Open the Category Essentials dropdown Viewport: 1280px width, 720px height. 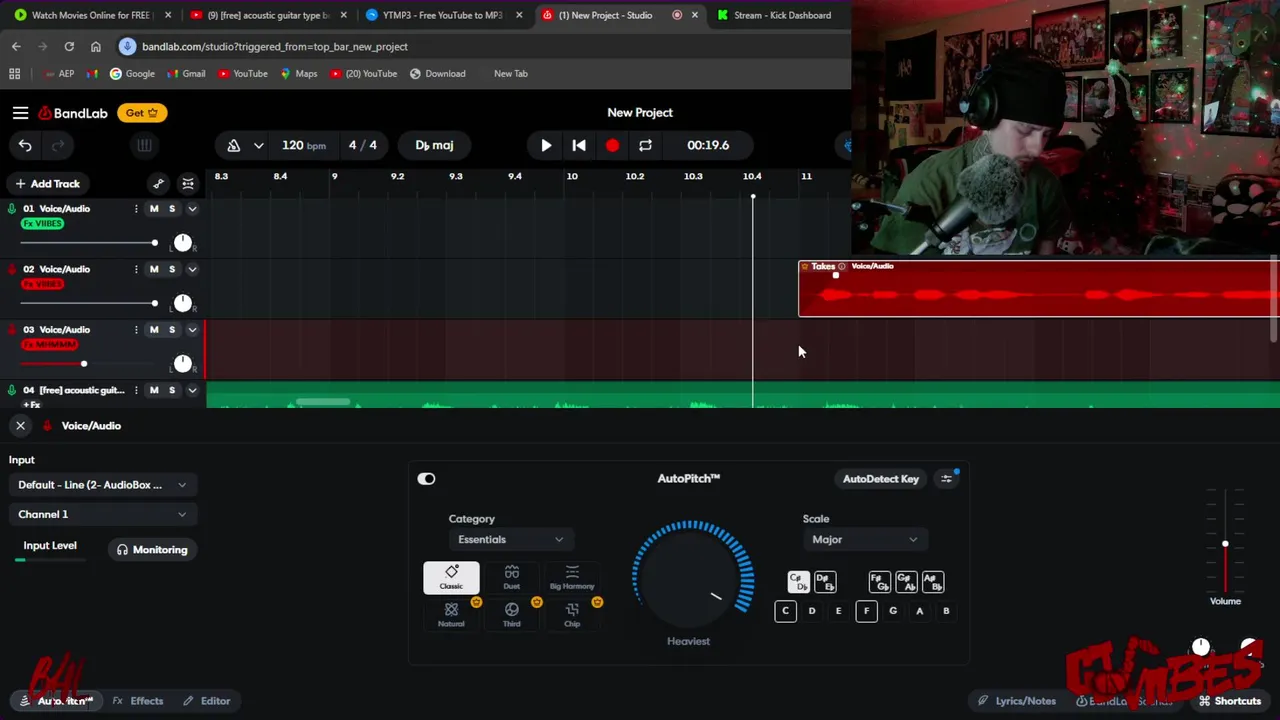pyautogui.click(x=510, y=540)
